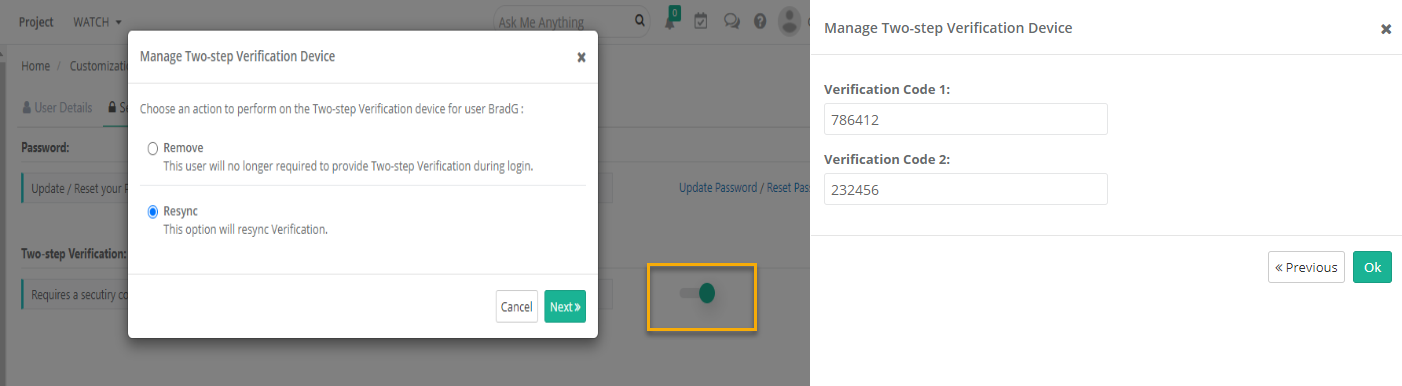Open the help question mark icon
The width and height of the screenshot is (1402, 386).
coord(760,21)
